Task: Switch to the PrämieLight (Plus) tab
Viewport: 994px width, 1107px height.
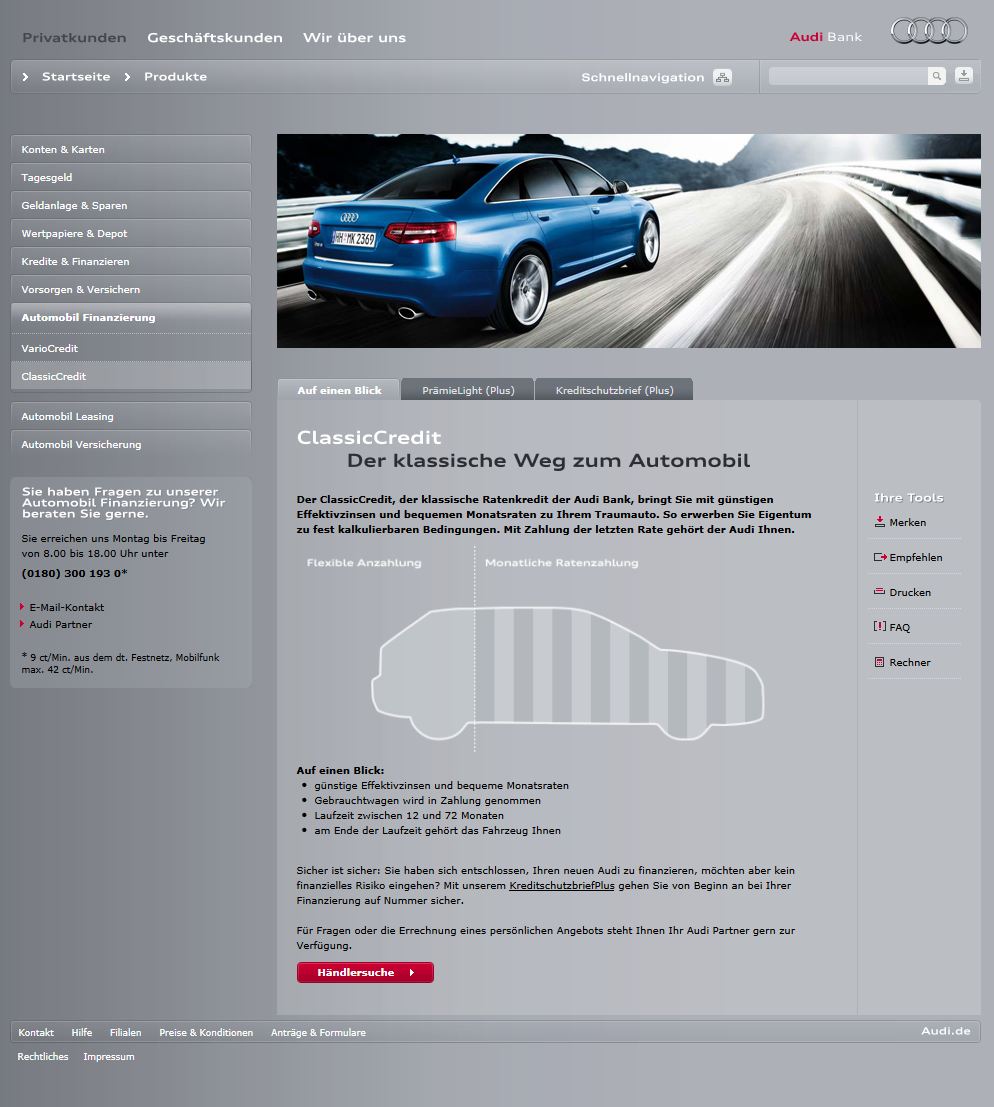Action: 468,390
